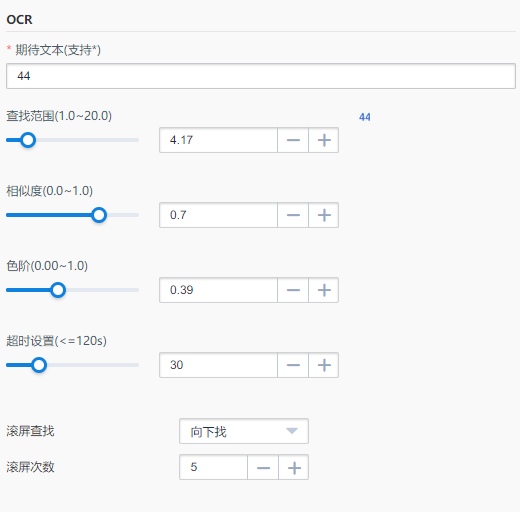Screen dimensions: 520x512
Task: Increase 相似度 using its plus icon
Action: (324, 215)
